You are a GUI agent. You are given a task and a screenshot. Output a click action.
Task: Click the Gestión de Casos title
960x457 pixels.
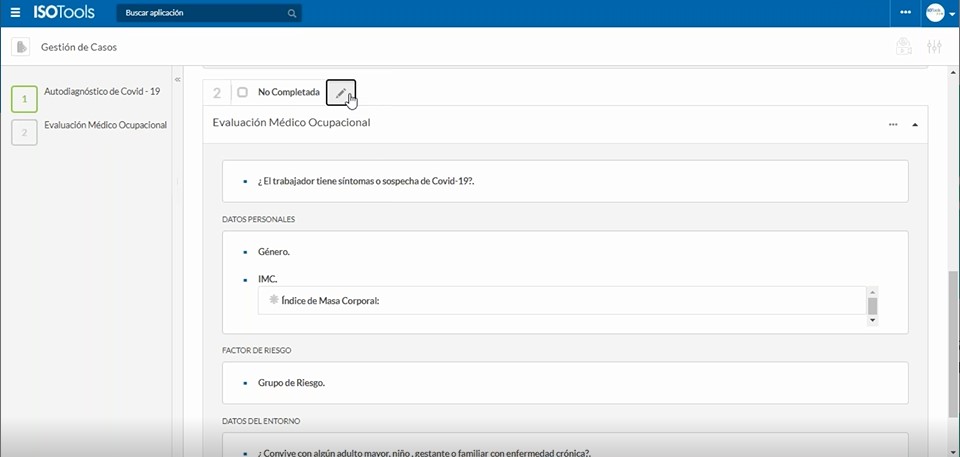coord(85,47)
